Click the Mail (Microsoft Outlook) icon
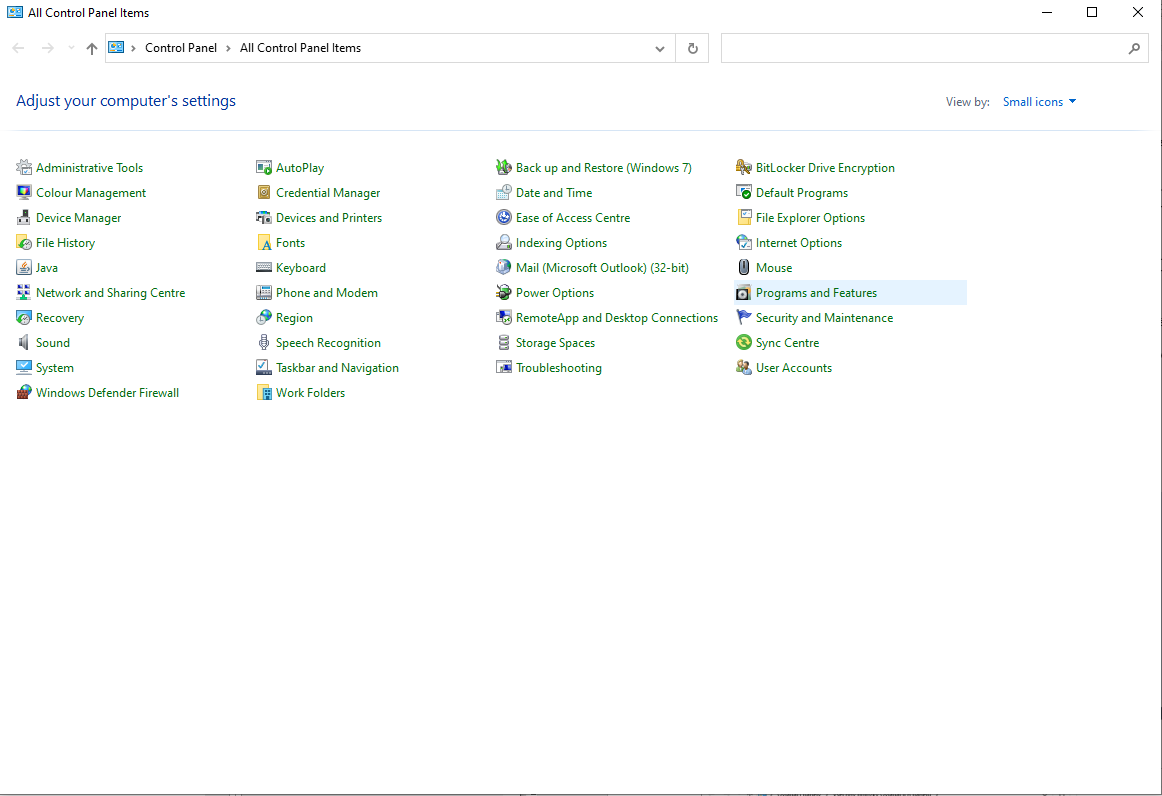The image size is (1162, 796). pos(504,268)
